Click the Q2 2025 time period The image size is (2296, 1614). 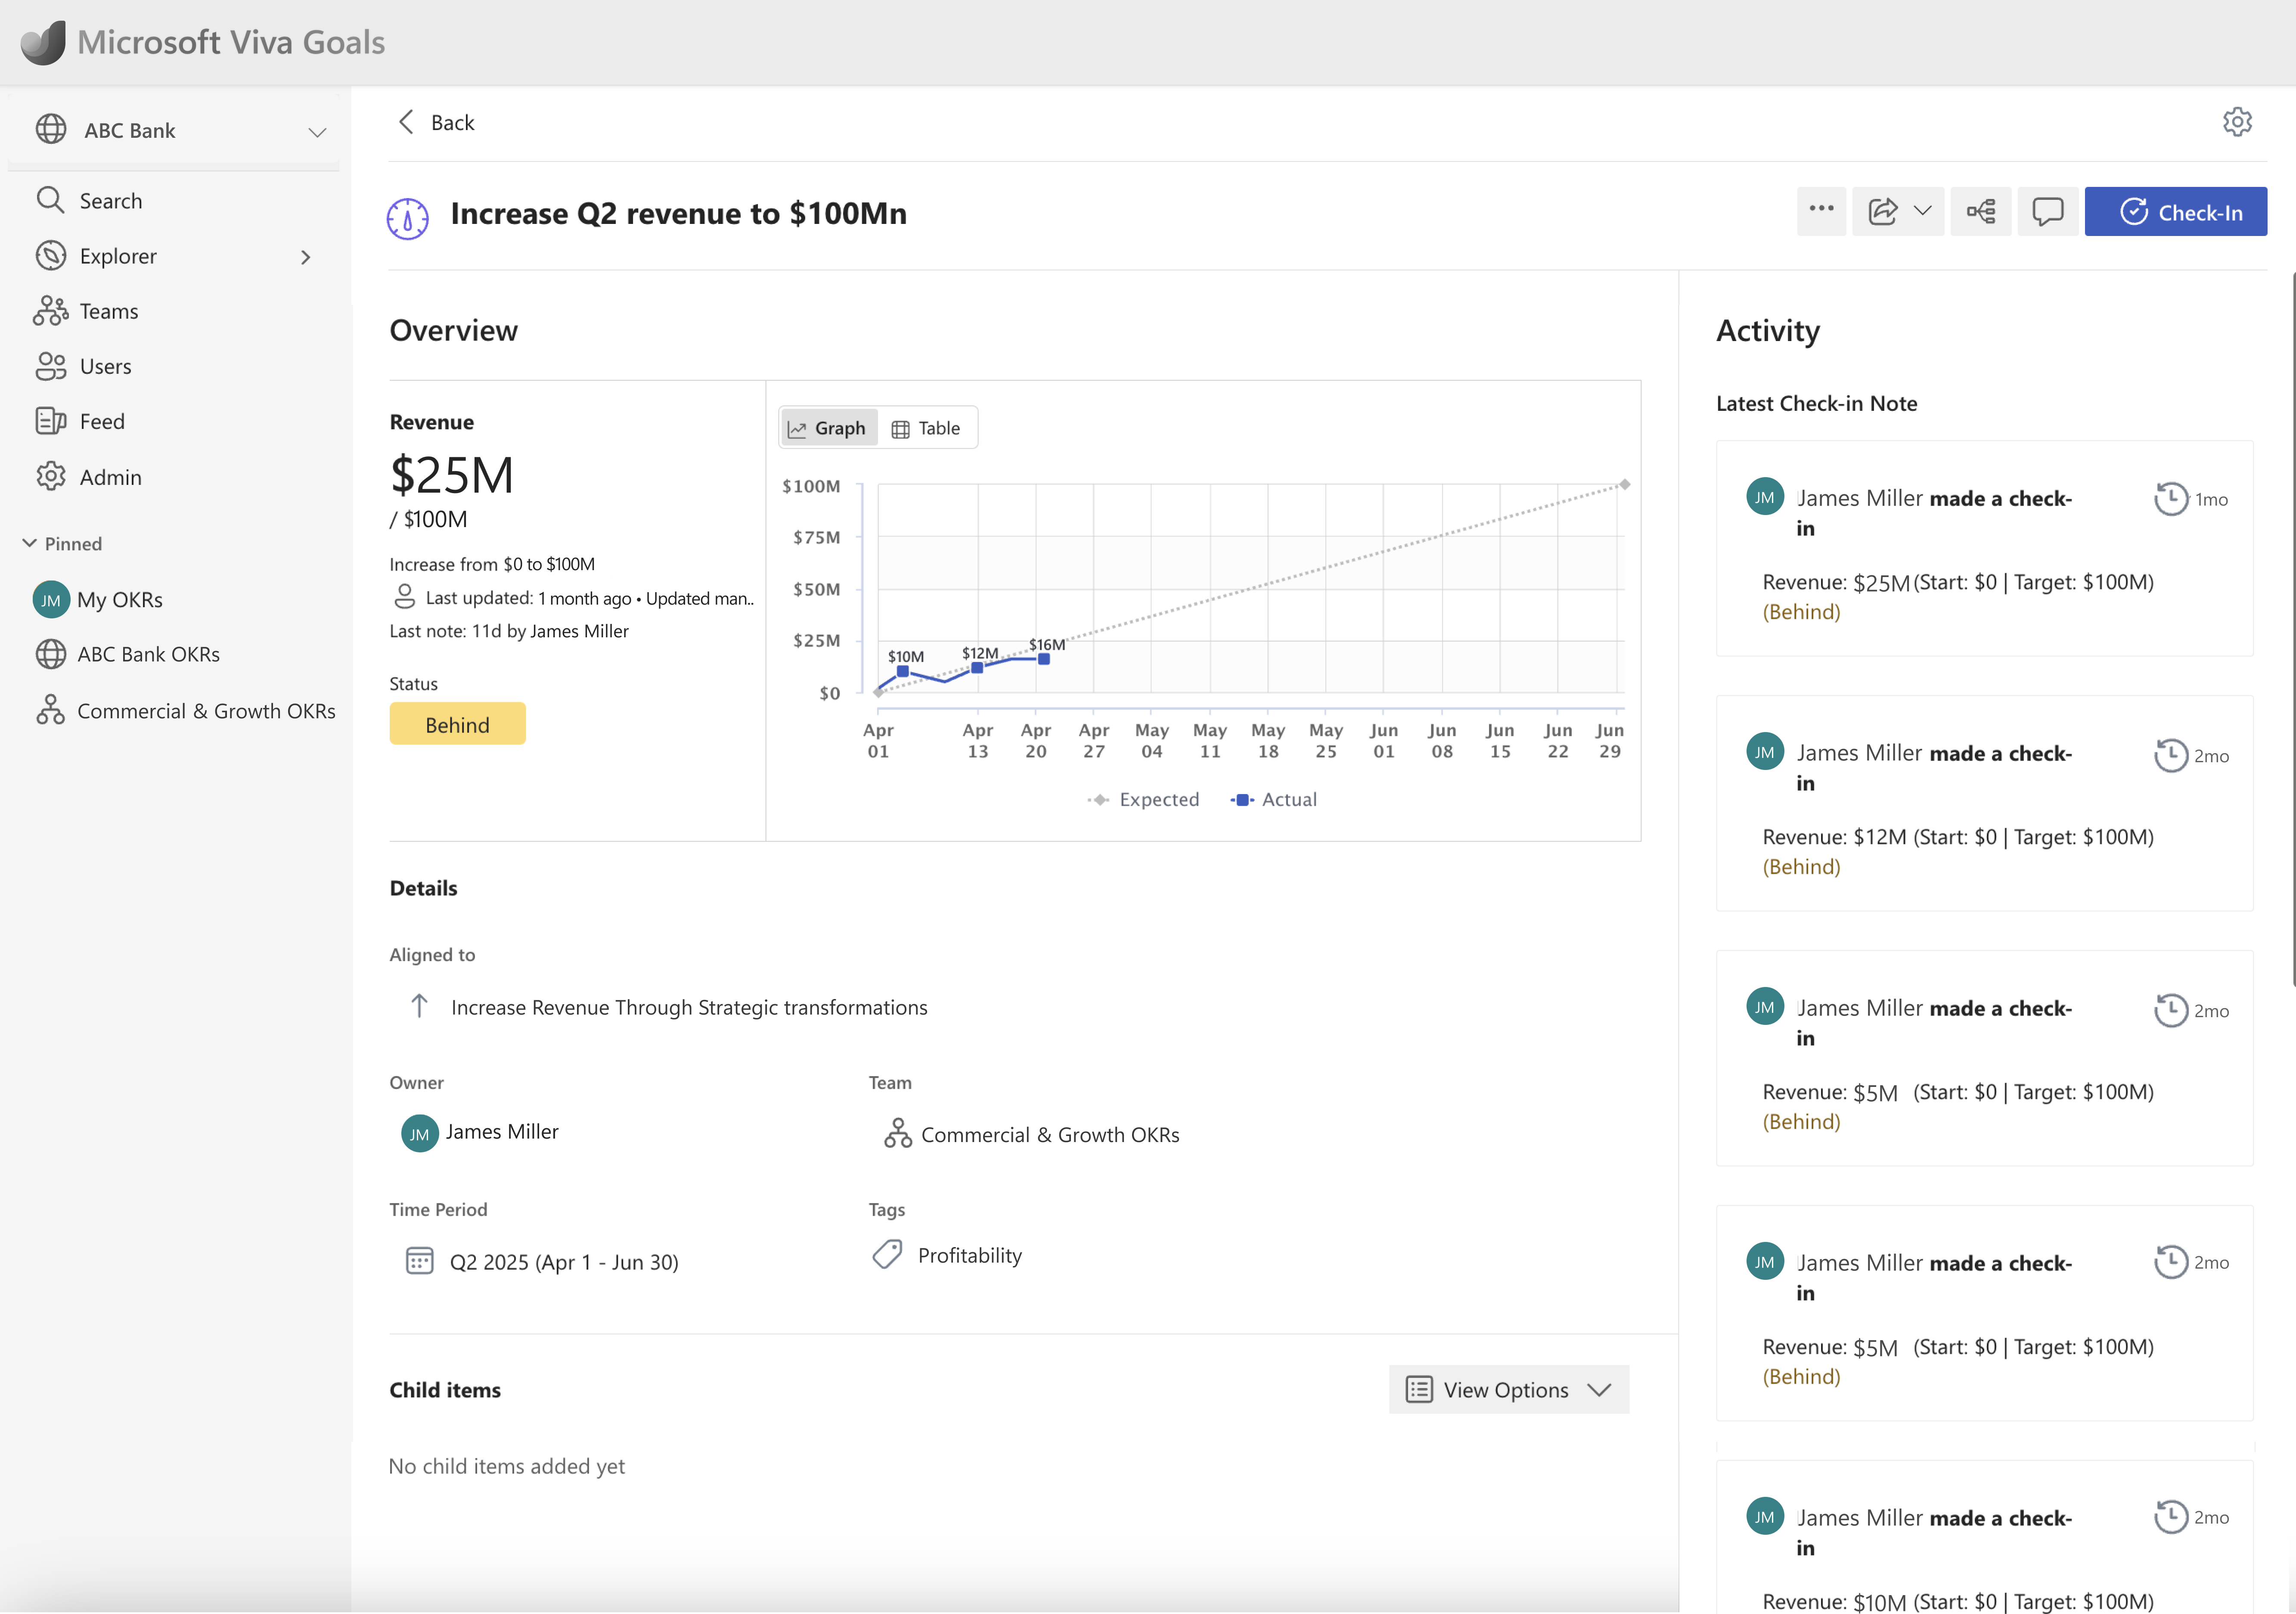[564, 1262]
